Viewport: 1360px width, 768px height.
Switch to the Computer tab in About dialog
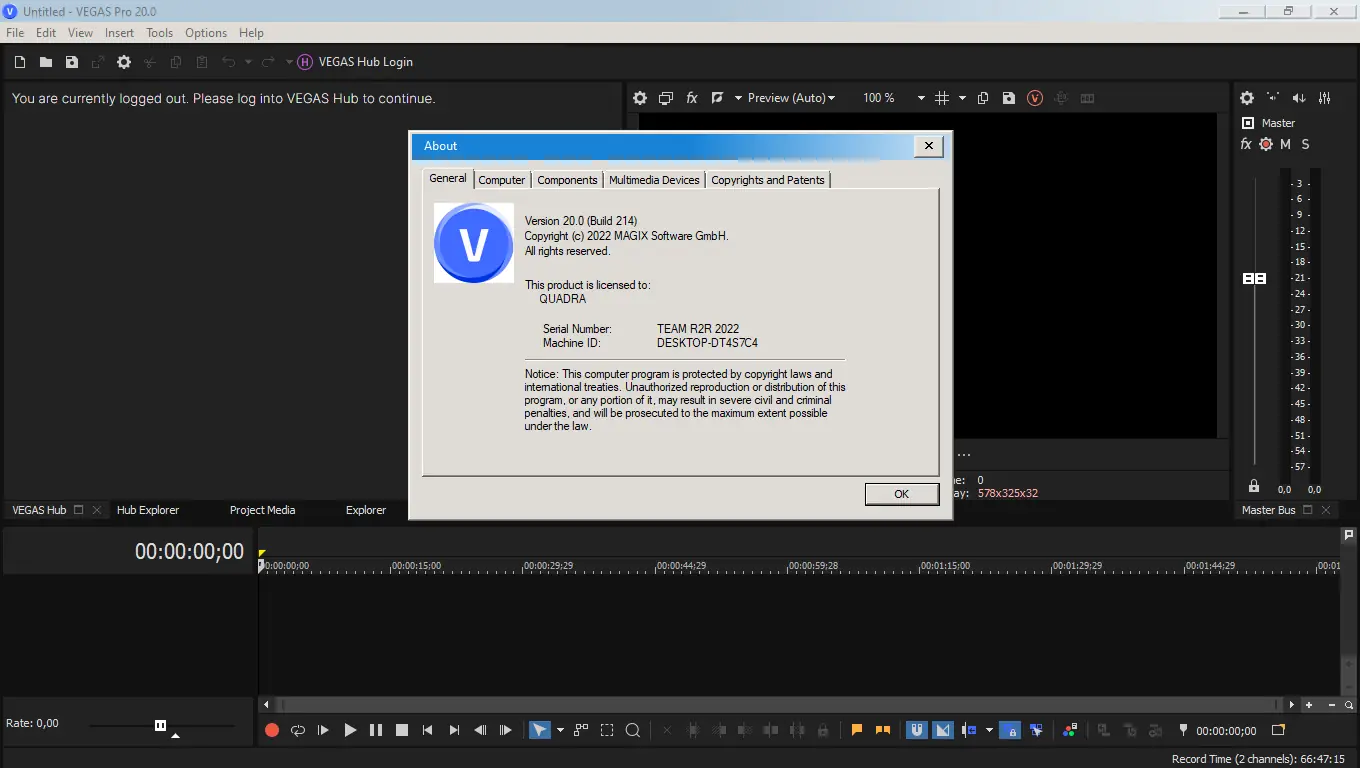click(502, 180)
